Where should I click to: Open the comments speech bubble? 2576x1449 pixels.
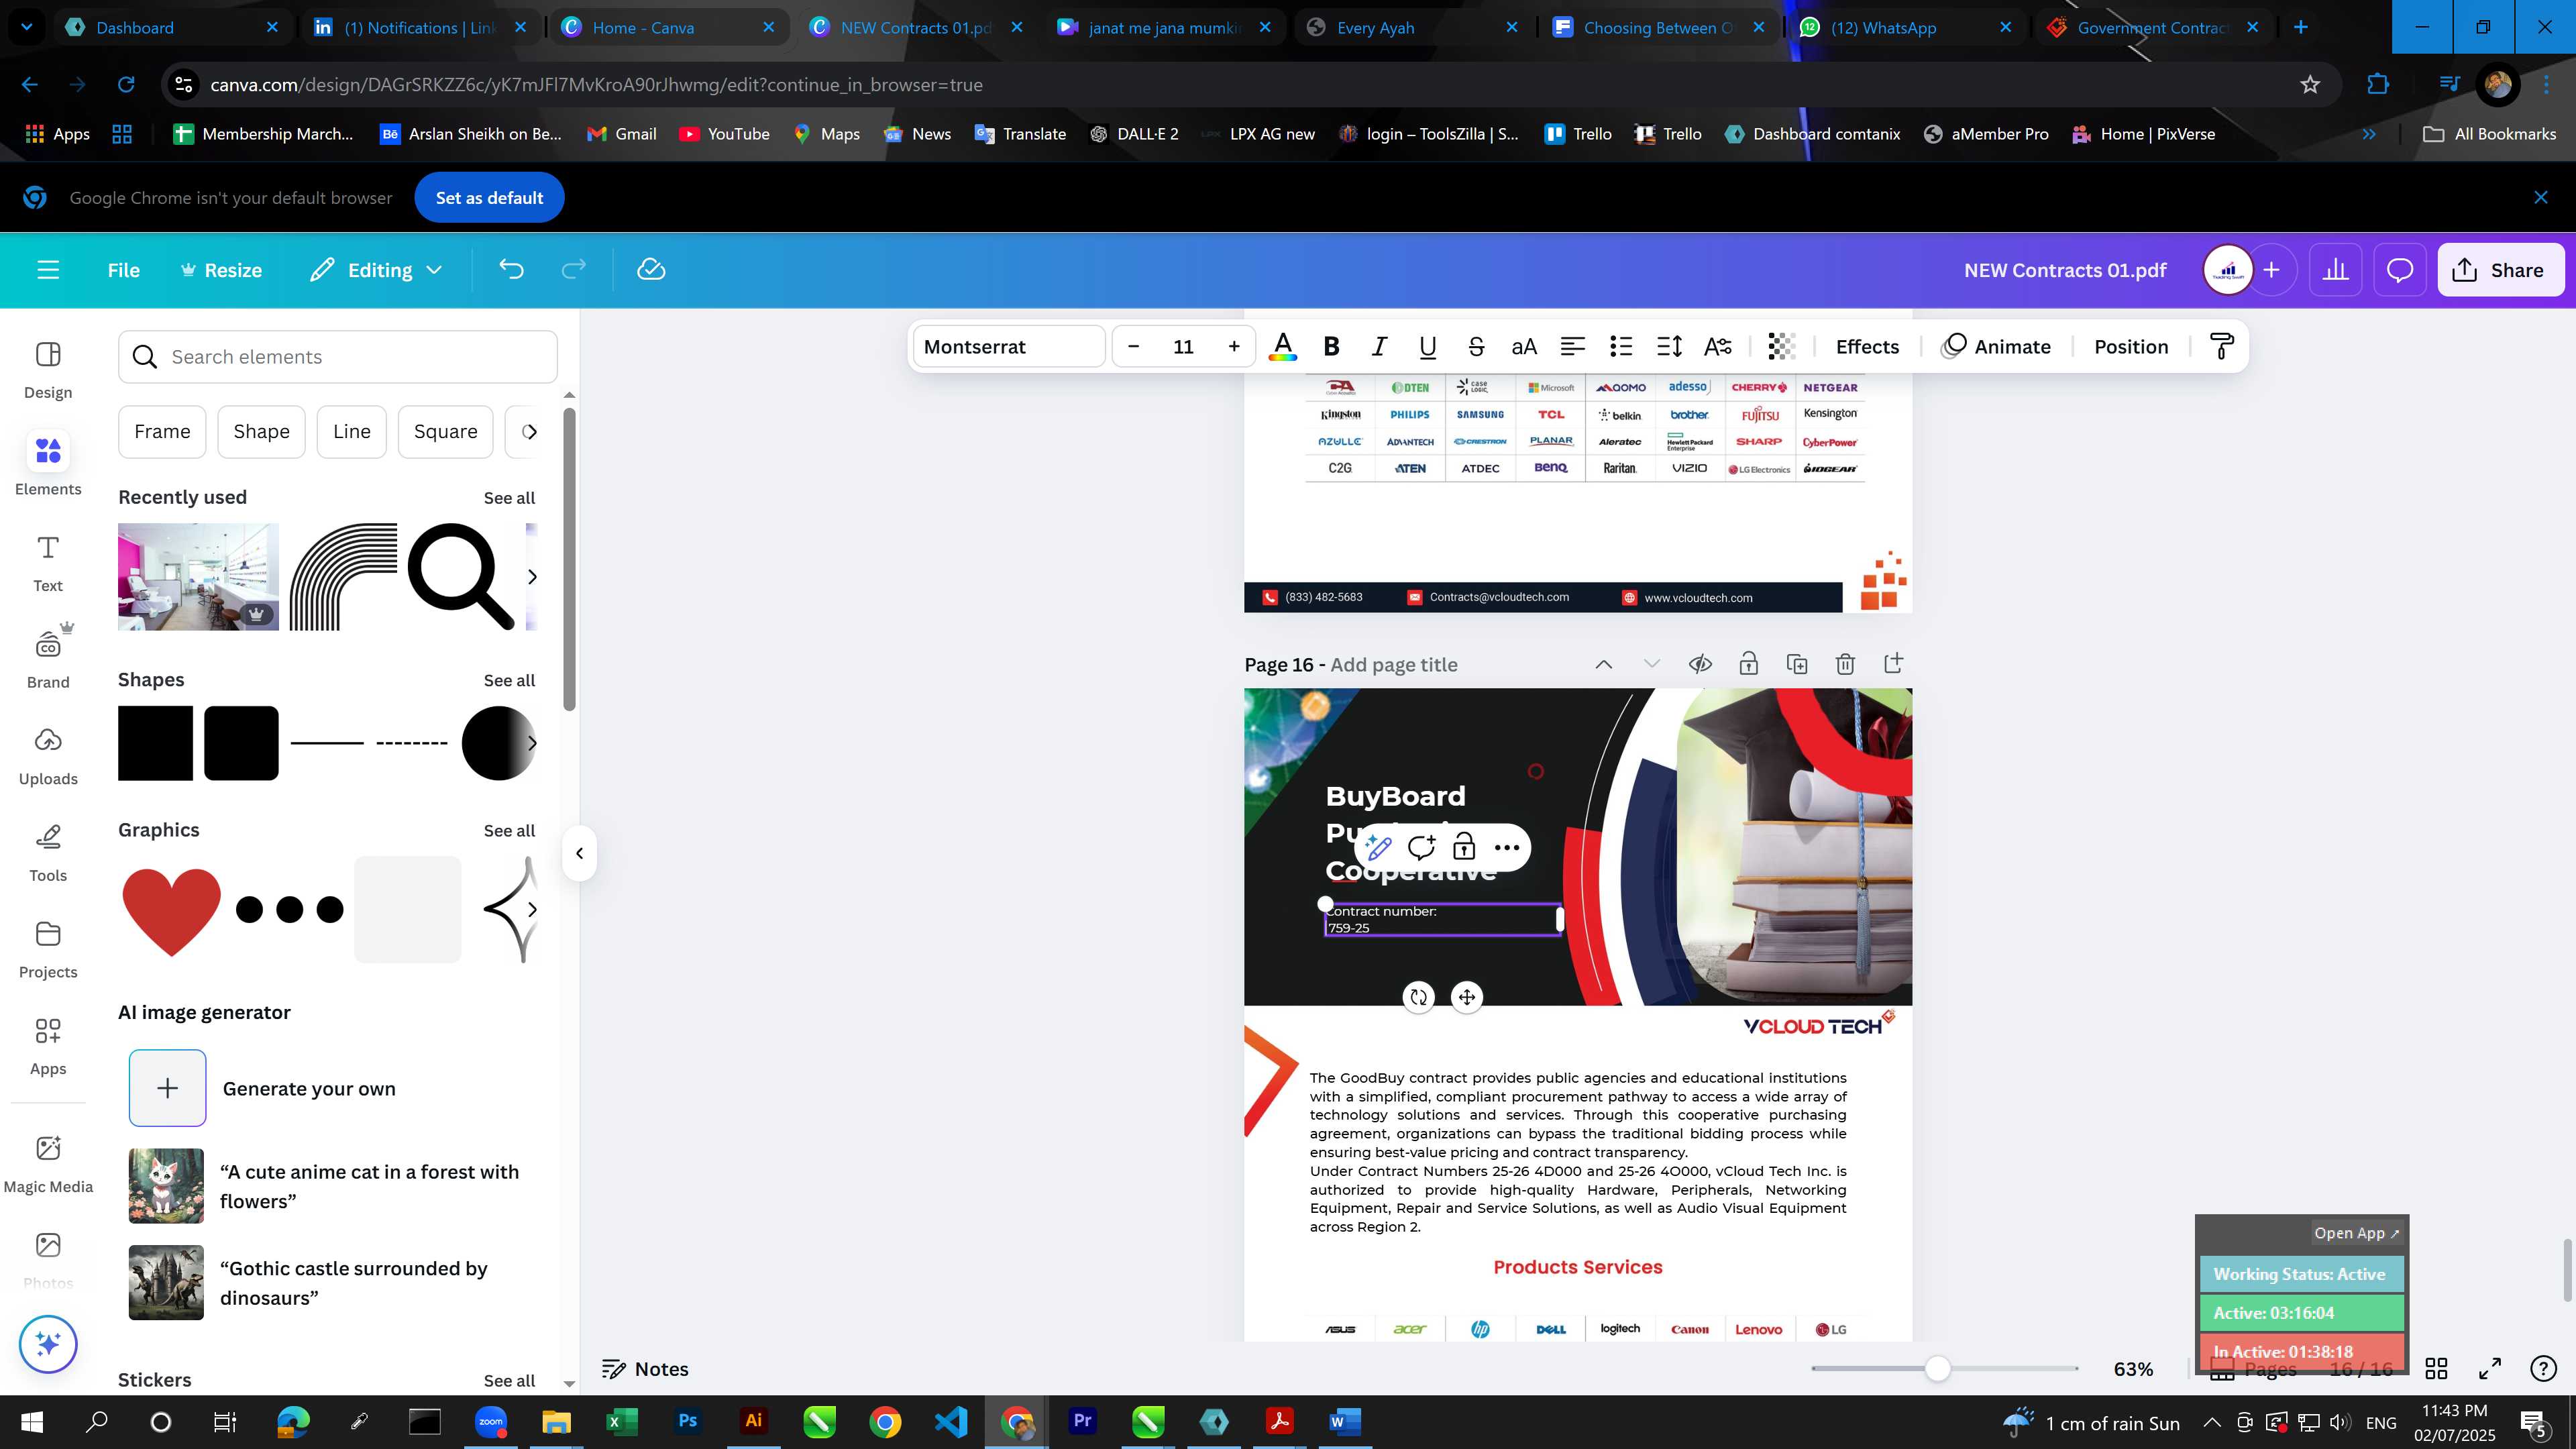tap(2400, 270)
